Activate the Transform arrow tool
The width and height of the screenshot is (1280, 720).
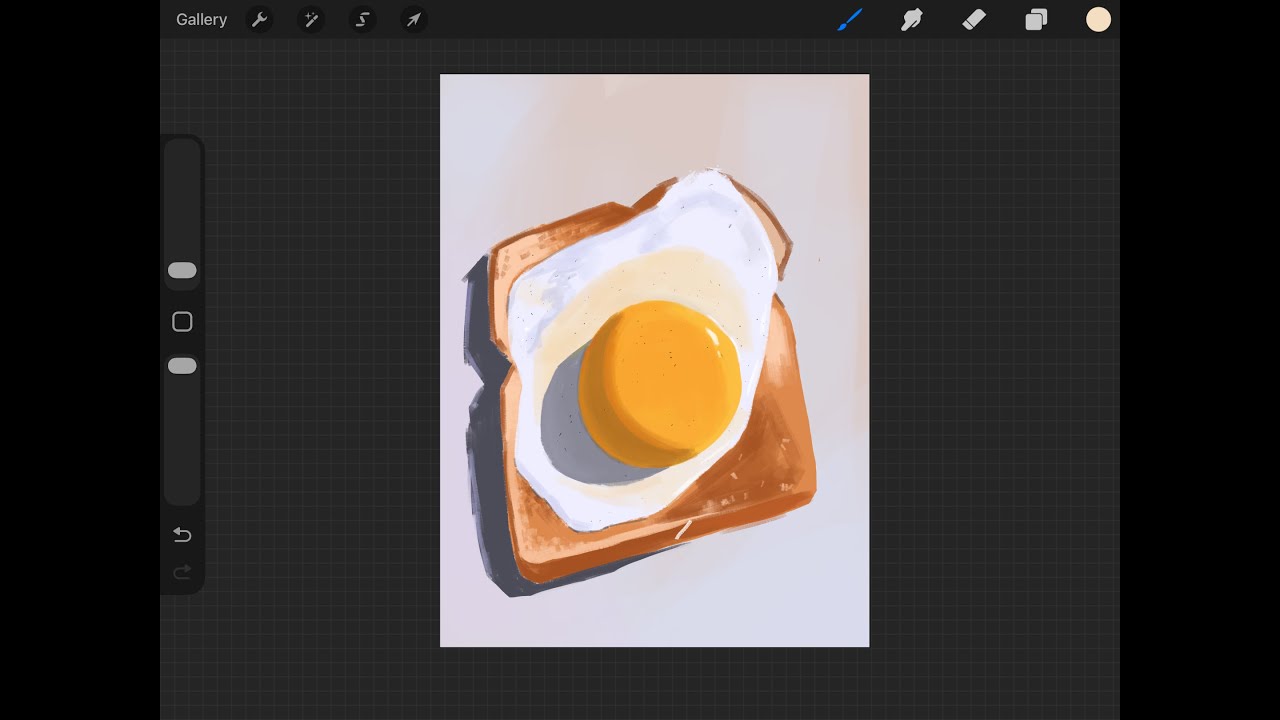point(413,20)
